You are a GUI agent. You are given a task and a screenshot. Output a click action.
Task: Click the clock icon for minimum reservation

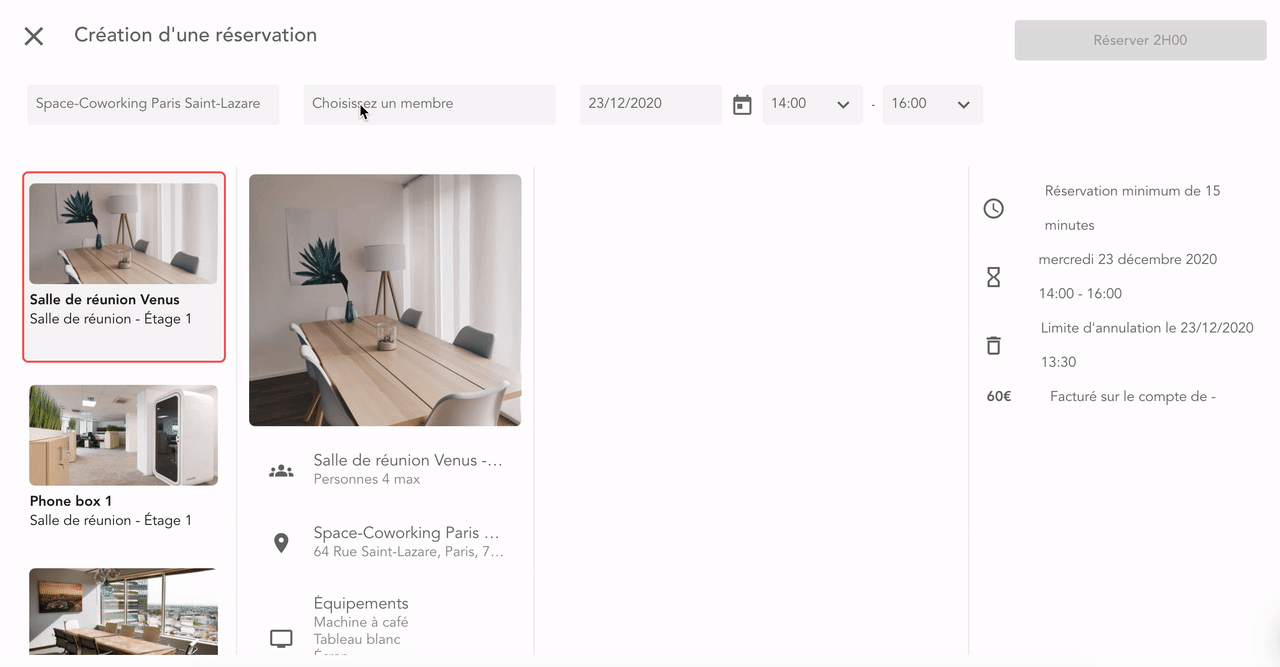993,208
